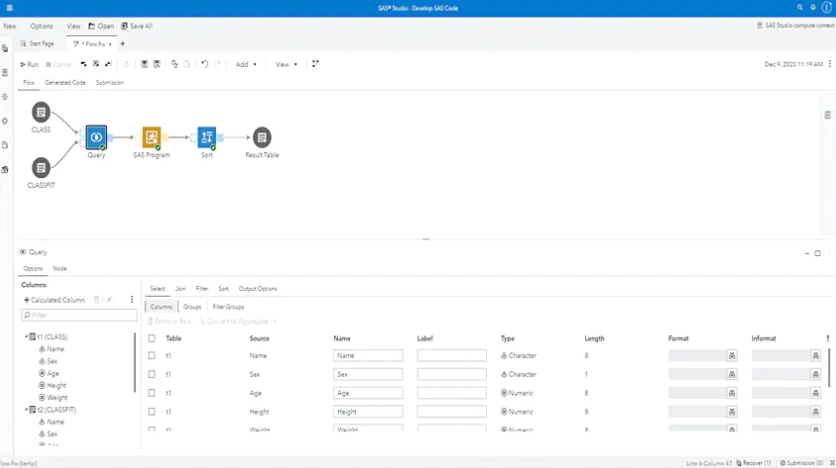836x468 pixels.
Task: Open the View menu in menu bar
Action: click(x=74, y=26)
